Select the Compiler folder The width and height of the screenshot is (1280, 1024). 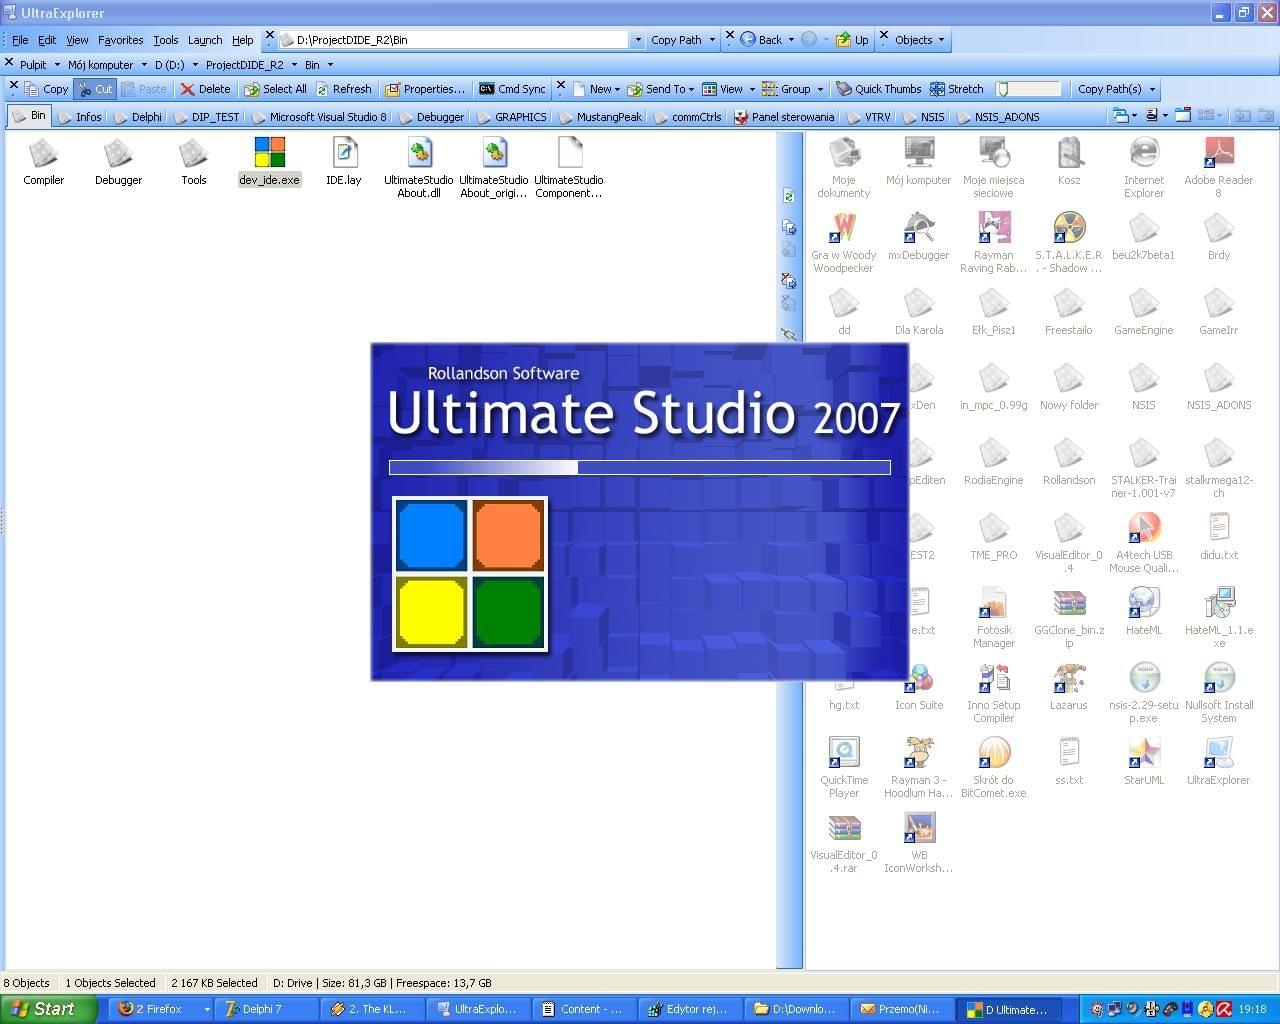(44, 162)
